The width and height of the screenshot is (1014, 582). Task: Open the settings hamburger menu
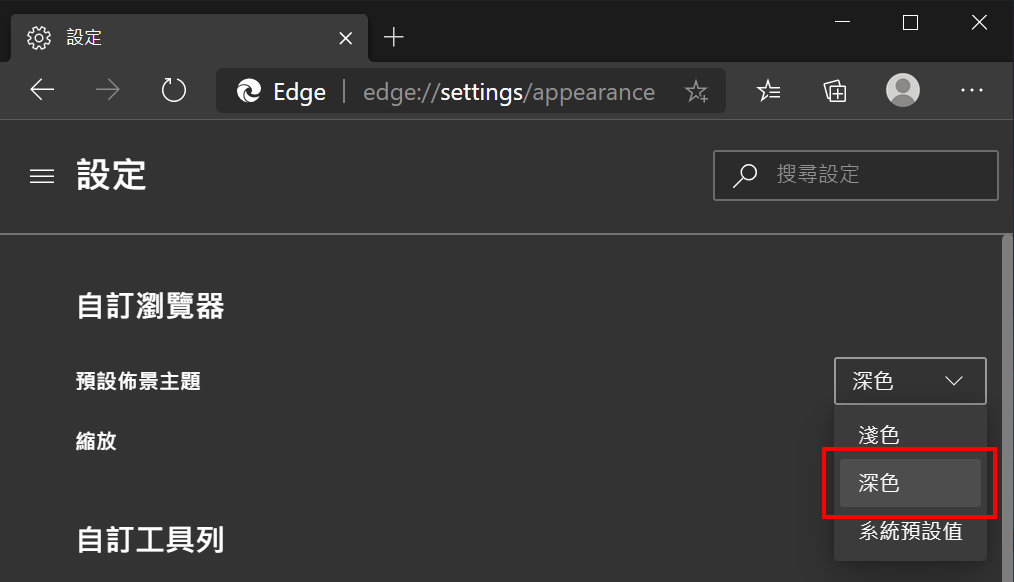click(x=42, y=176)
